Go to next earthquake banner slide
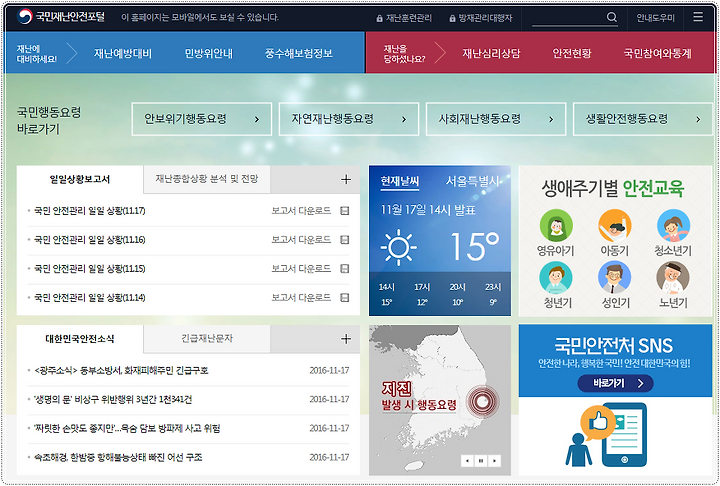This screenshot has width=720, height=486. pos(494,460)
